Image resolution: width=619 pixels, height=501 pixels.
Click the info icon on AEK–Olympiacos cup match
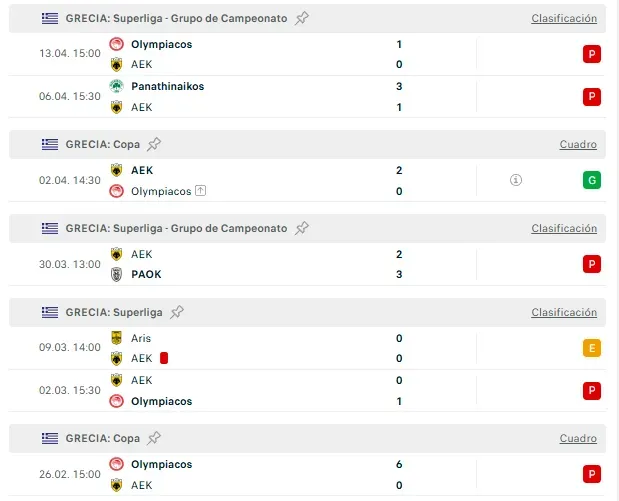tap(516, 180)
